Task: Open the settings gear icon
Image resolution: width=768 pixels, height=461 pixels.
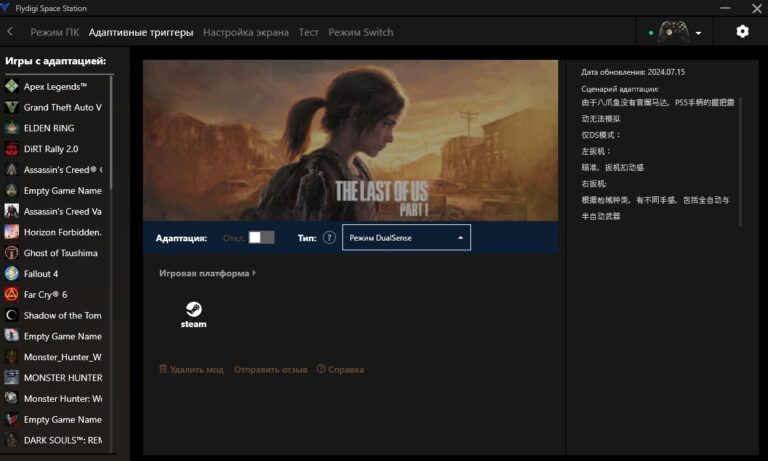Action: (742, 32)
